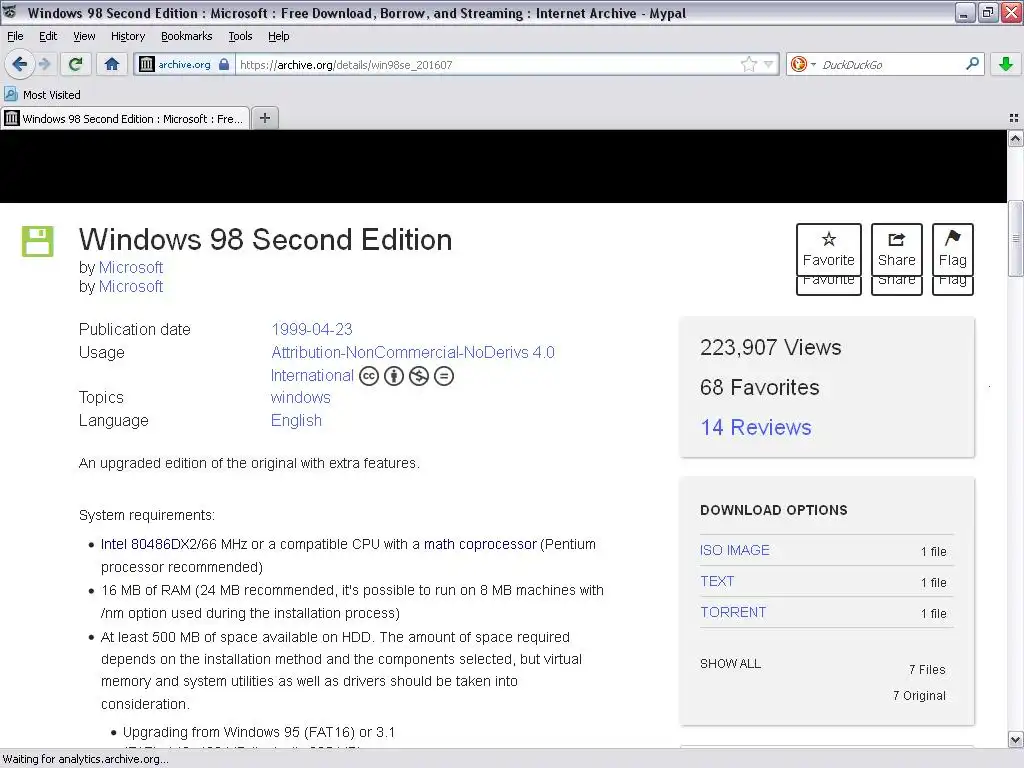Click the green floppy disk software icon
The height and width of the screenshot is (768, 1024).
(x=38, y=241)
